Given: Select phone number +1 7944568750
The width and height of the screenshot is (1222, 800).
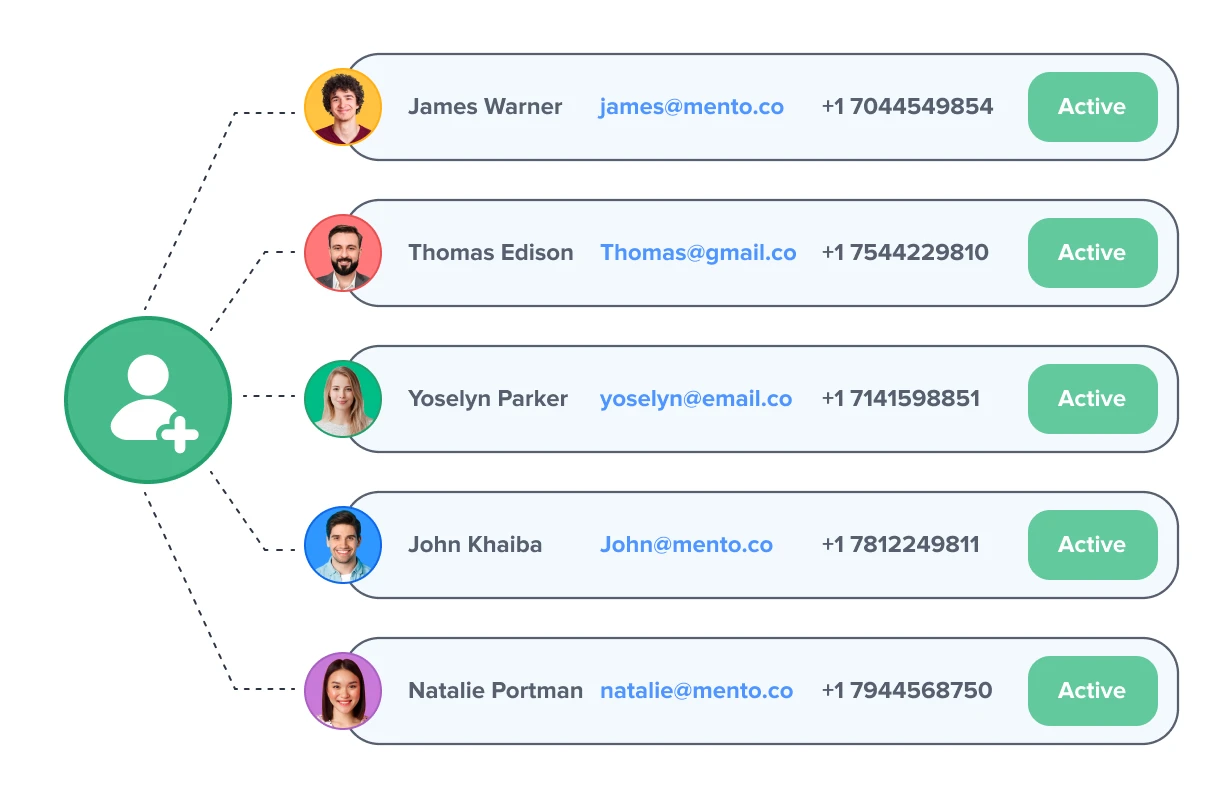Looking at the screenshot, I should [907, 691].
